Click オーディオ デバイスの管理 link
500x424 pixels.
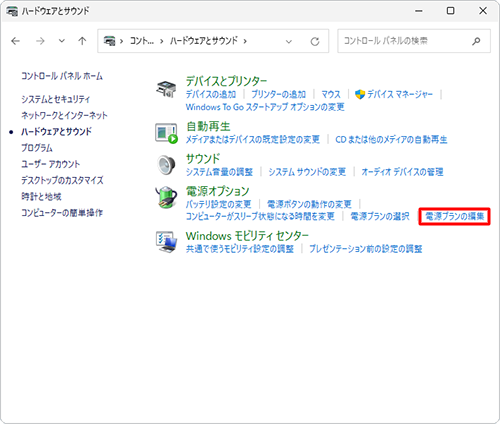(402, 172)
